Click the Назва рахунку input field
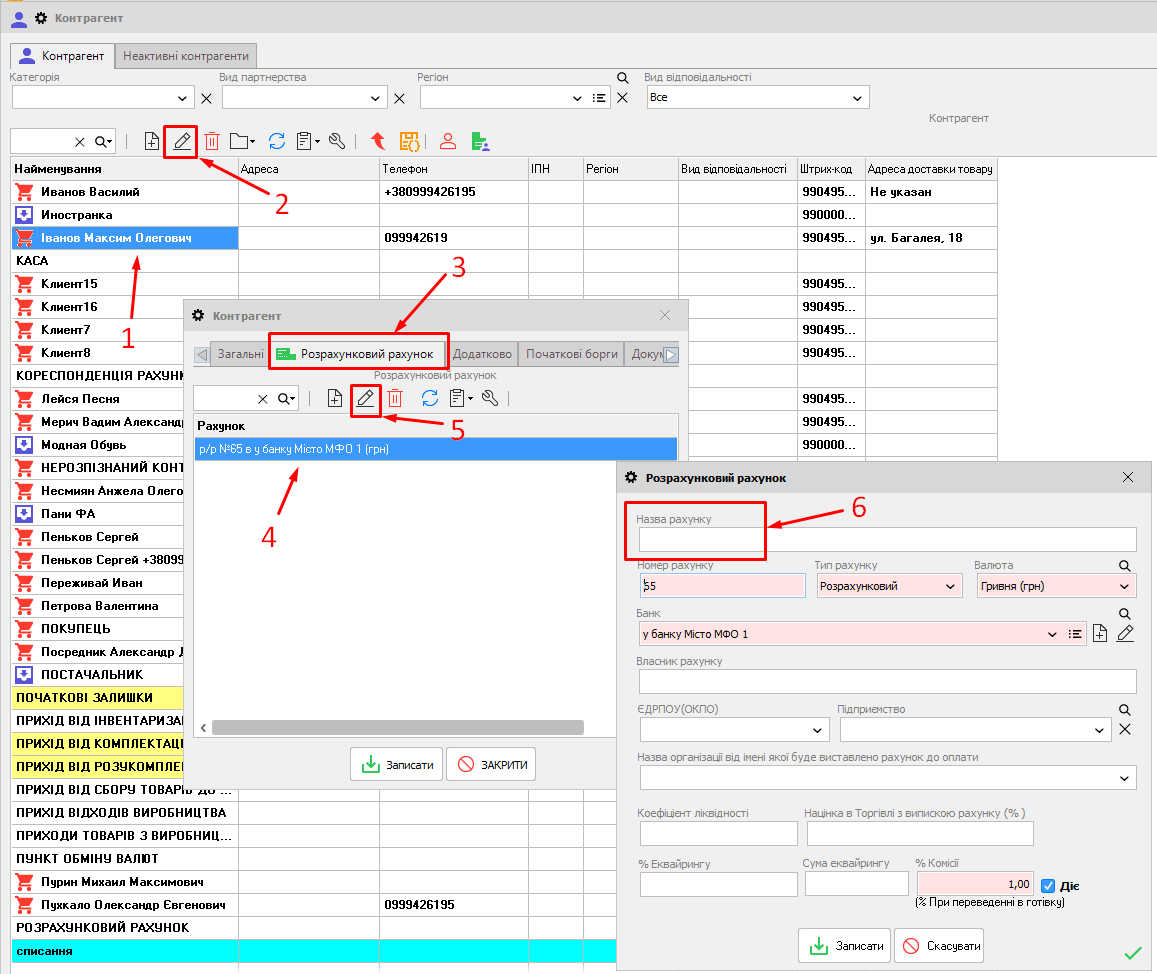This screenshot has height=974, width=1157. tap(887, 540)
